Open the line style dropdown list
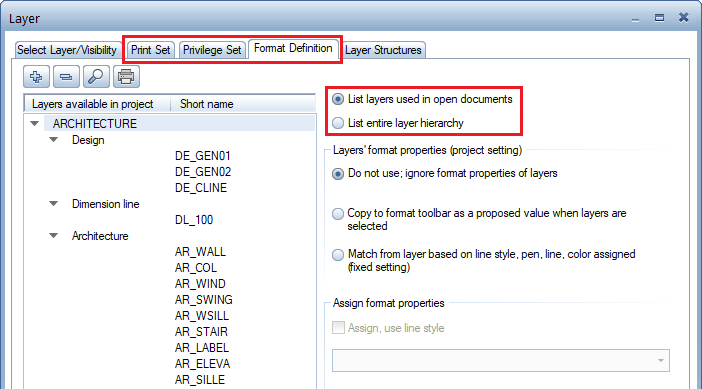This screenshot has width=702, height=389. click(x=661, y=360)
